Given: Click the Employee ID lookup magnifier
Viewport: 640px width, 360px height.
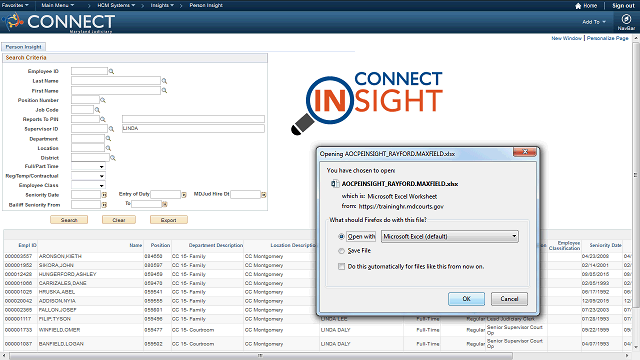Looking at the screenshot, I should coord(111,71).
